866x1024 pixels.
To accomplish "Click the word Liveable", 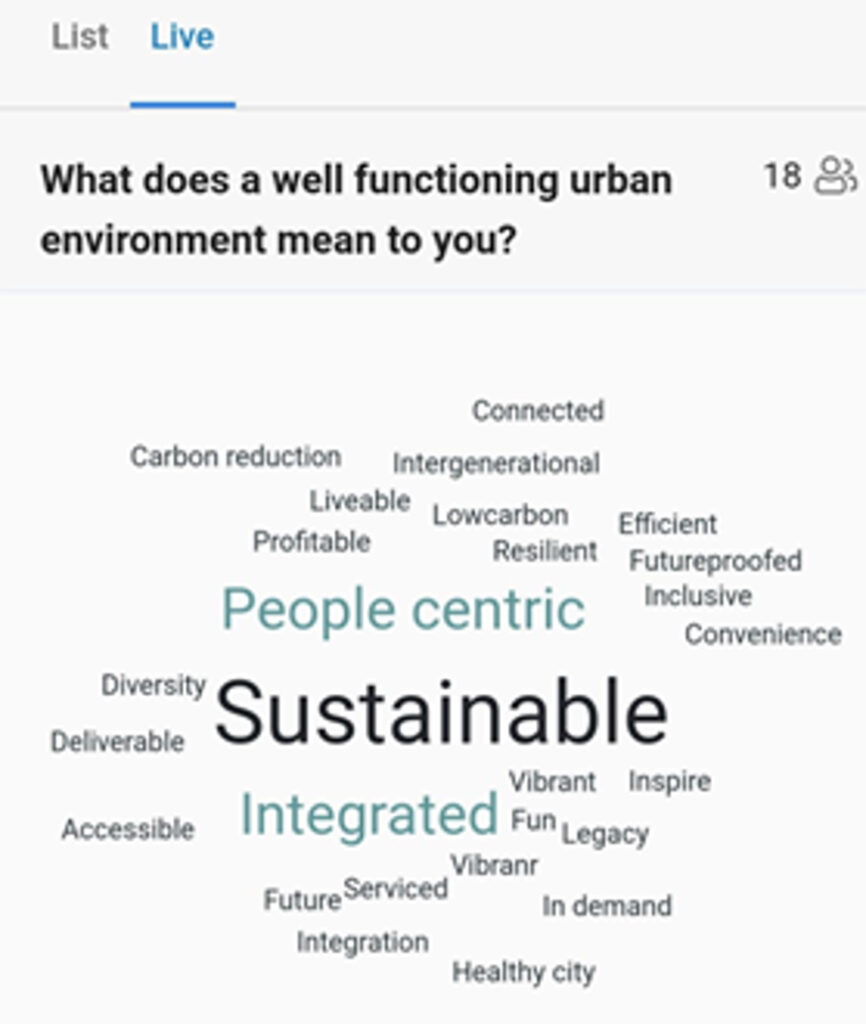I will click(x=360, y=501).
